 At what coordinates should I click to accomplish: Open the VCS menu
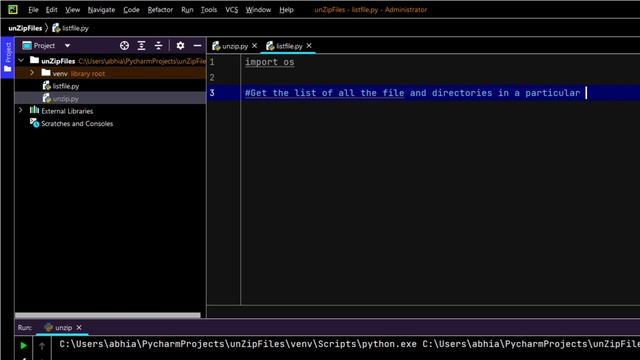point(231,10)
